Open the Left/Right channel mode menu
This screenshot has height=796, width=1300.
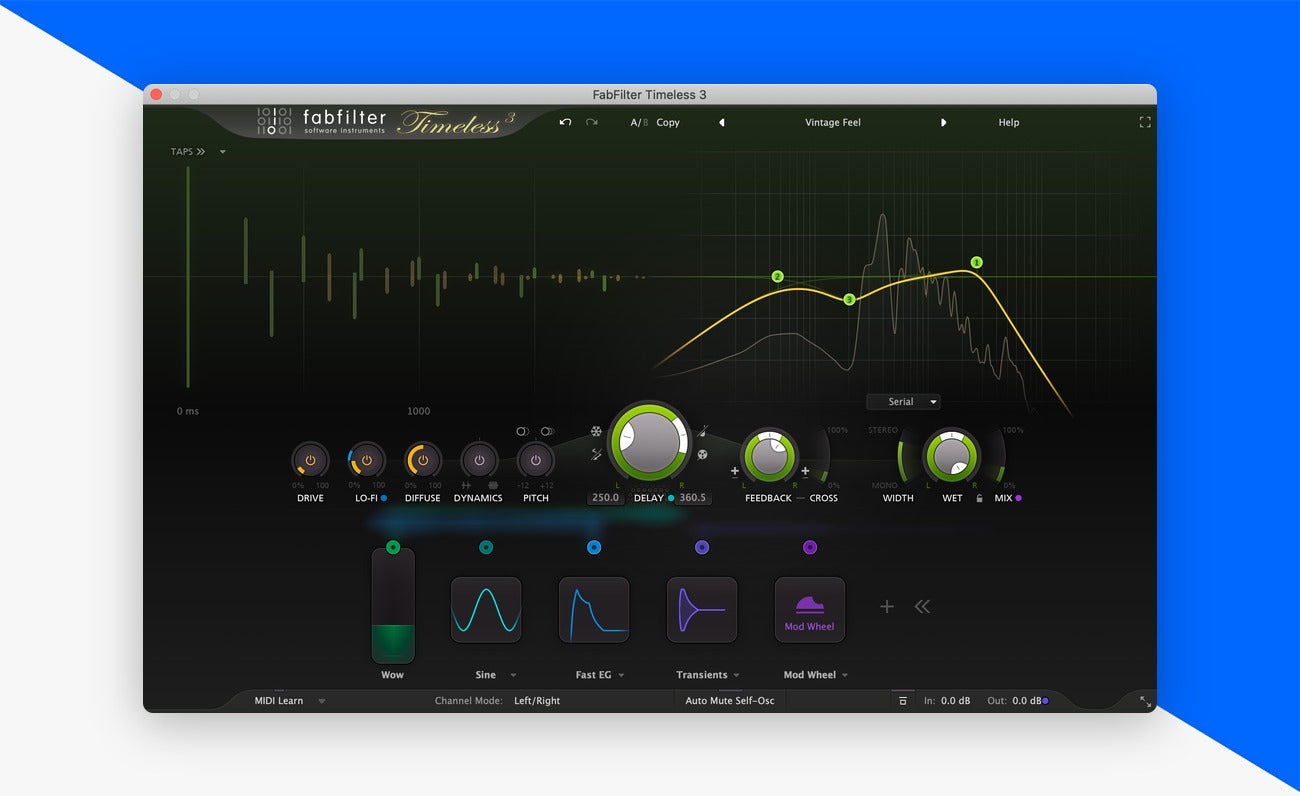[537, 701]
